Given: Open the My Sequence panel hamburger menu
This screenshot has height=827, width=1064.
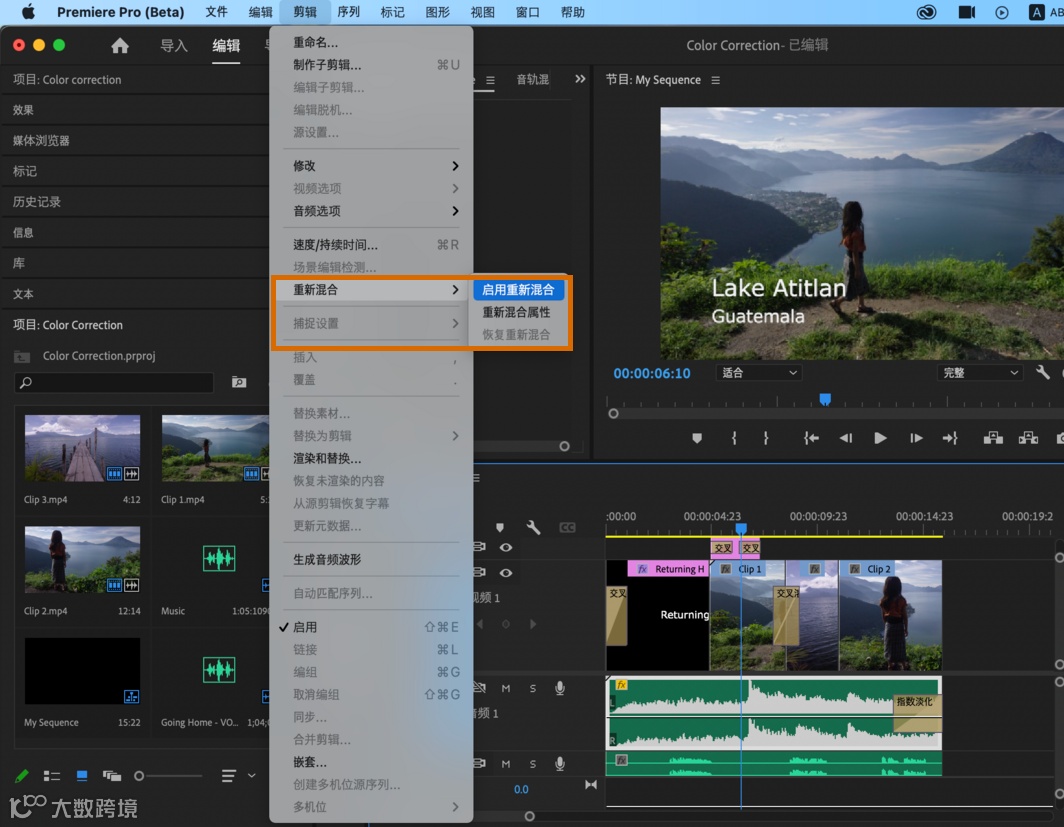Looking at the screenshot, I should pyautogui.click(x=715, y=80).
